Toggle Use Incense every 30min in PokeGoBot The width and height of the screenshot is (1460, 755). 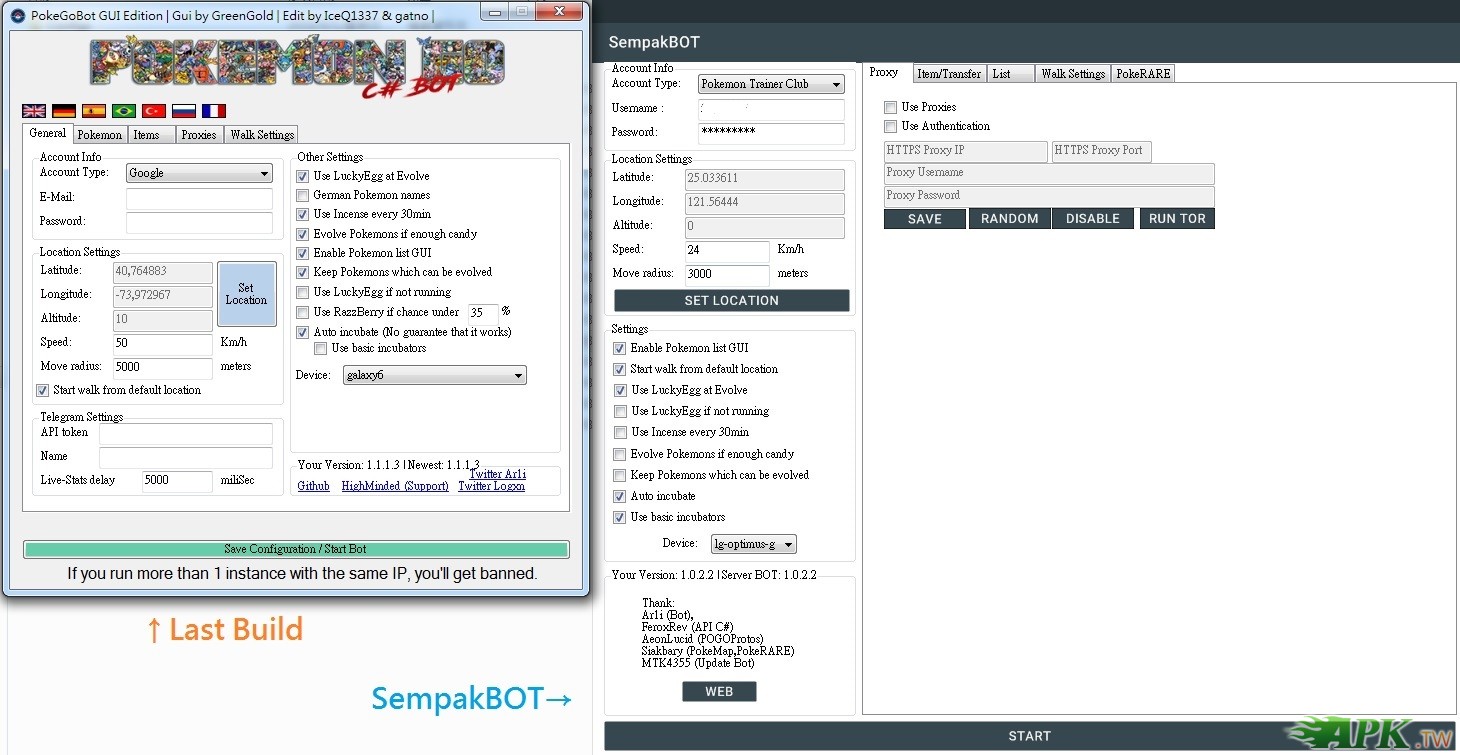point(303,214)
